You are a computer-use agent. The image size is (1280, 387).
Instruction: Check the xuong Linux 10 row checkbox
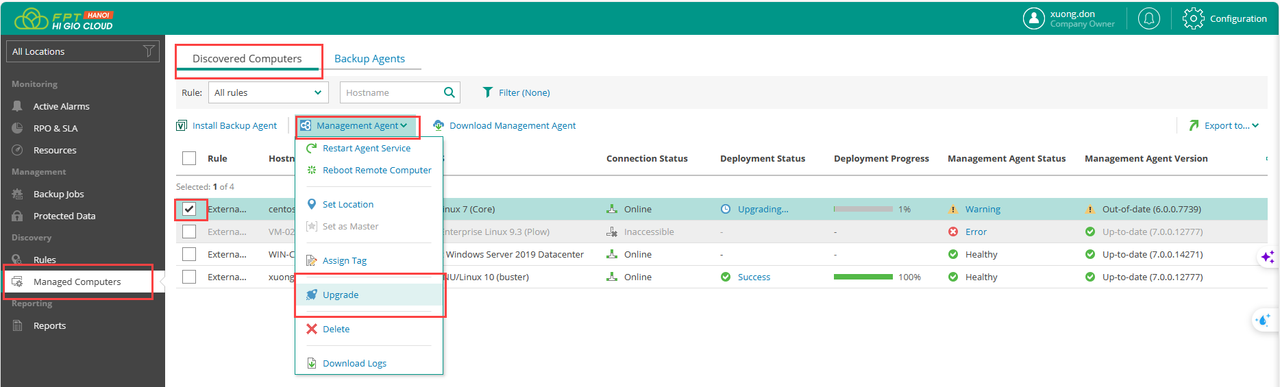click(x=189, y=277)
